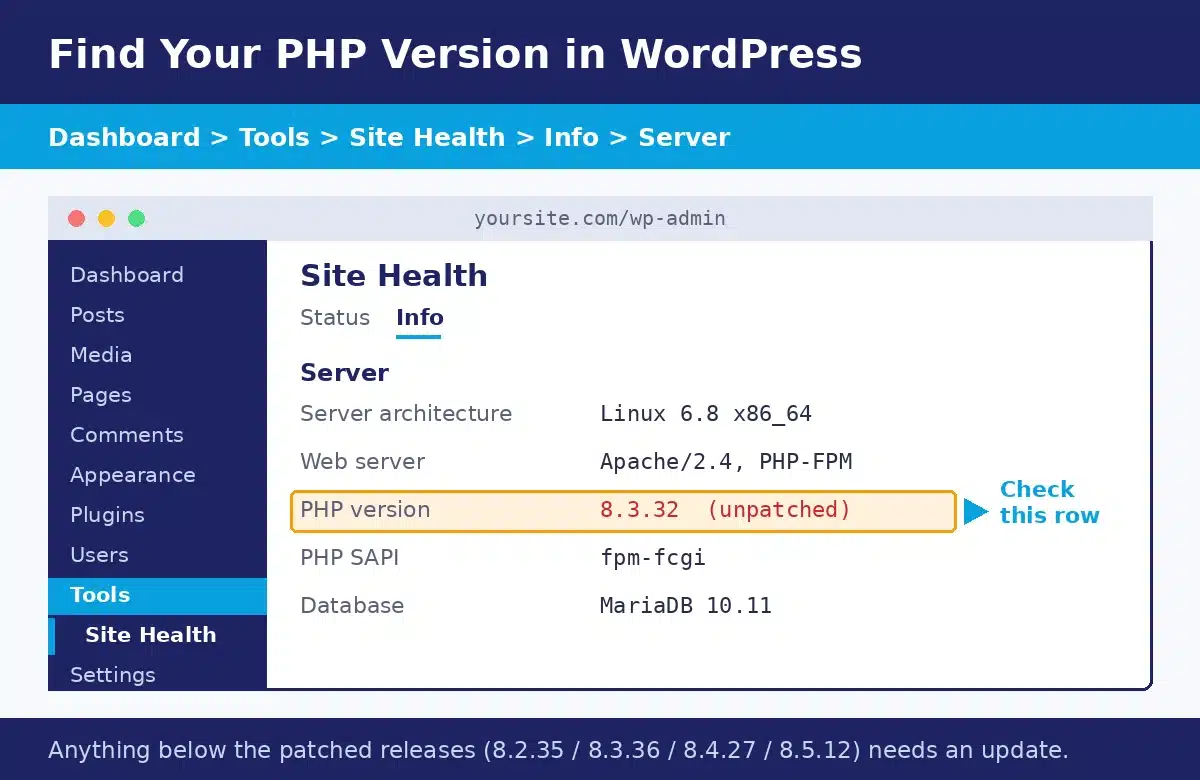
Task: Select Tools in the sidebar
Action: 157,595
